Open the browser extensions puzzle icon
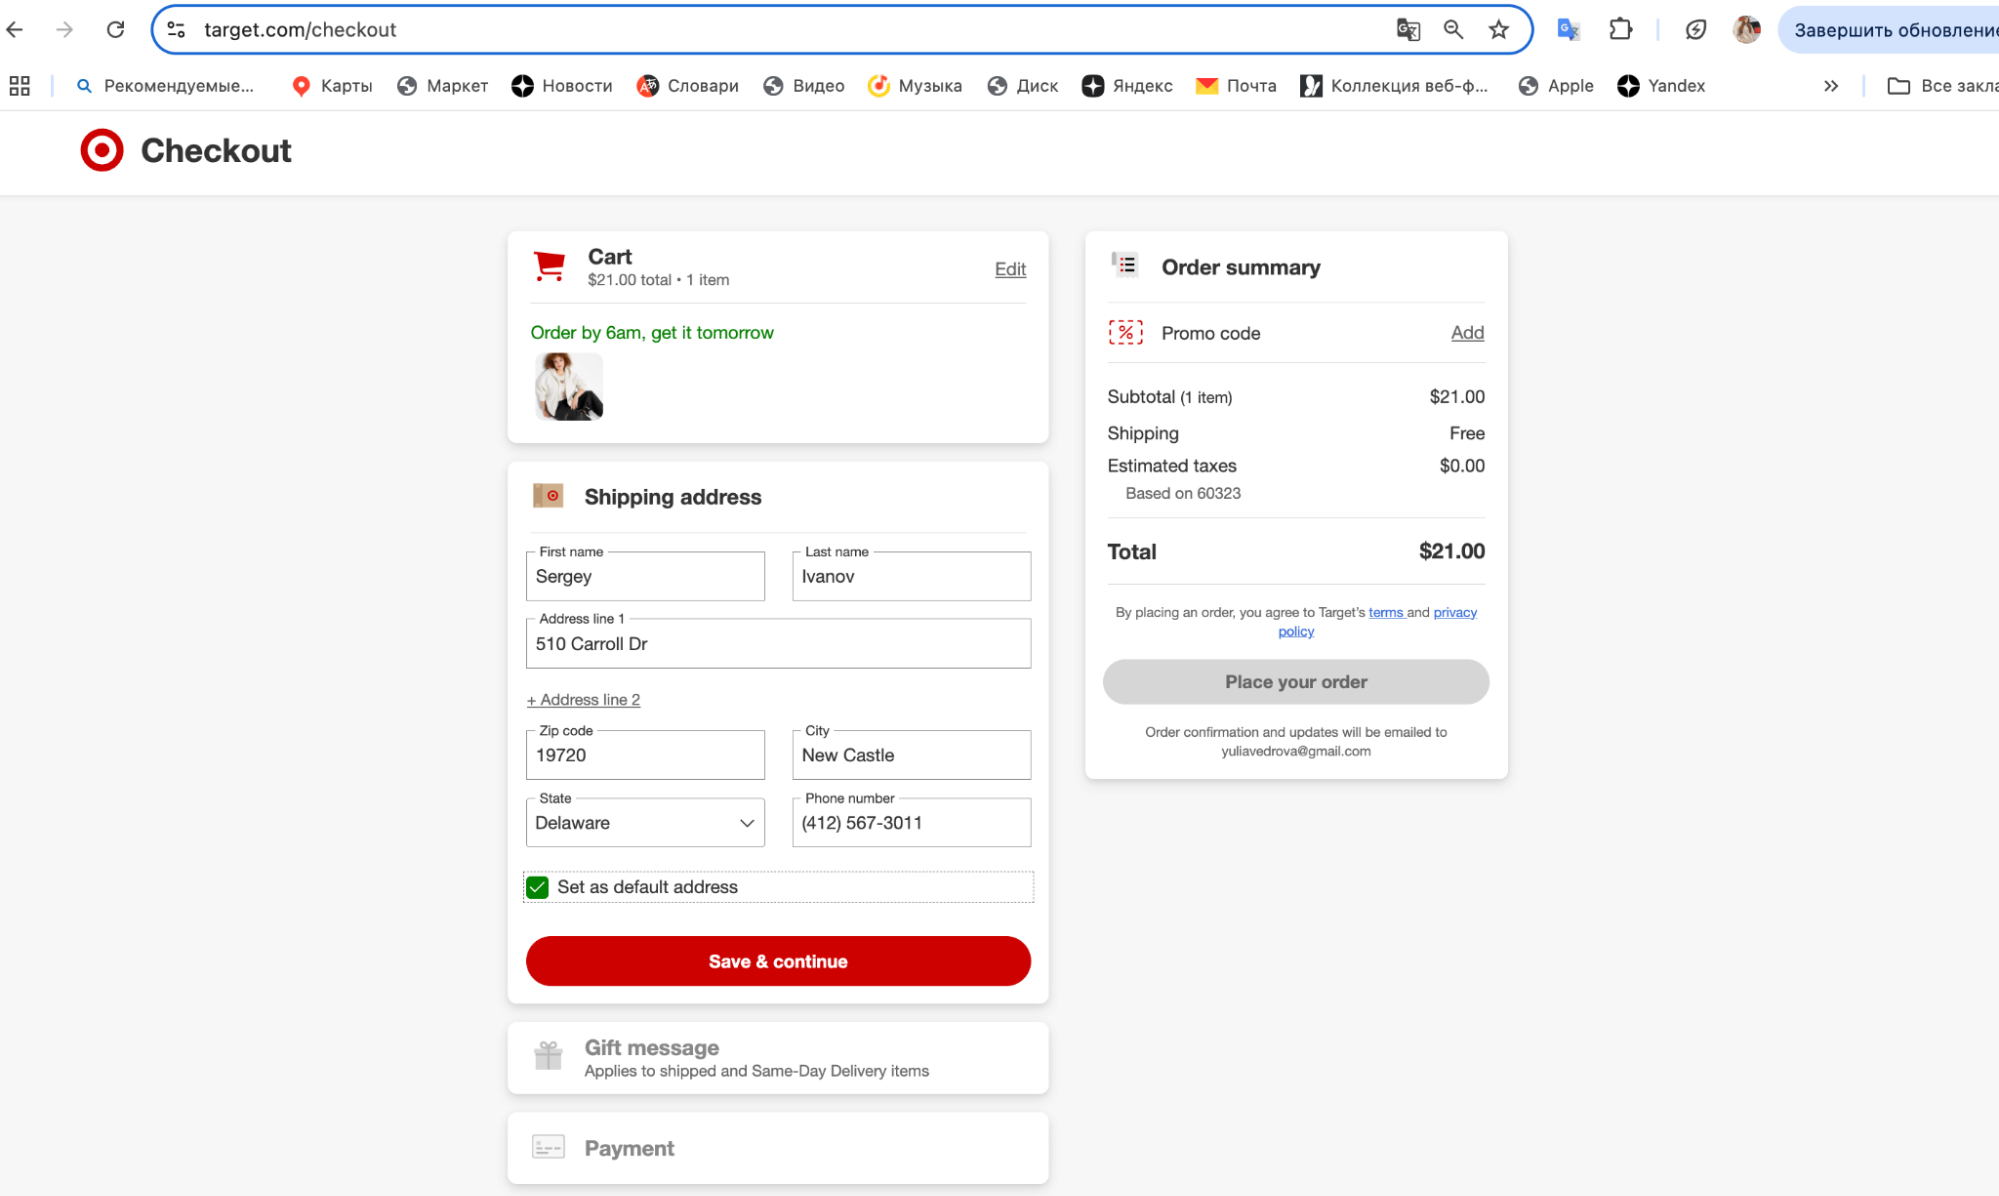Viewport: 1999px width, 1196px height. coord(1621,30)
